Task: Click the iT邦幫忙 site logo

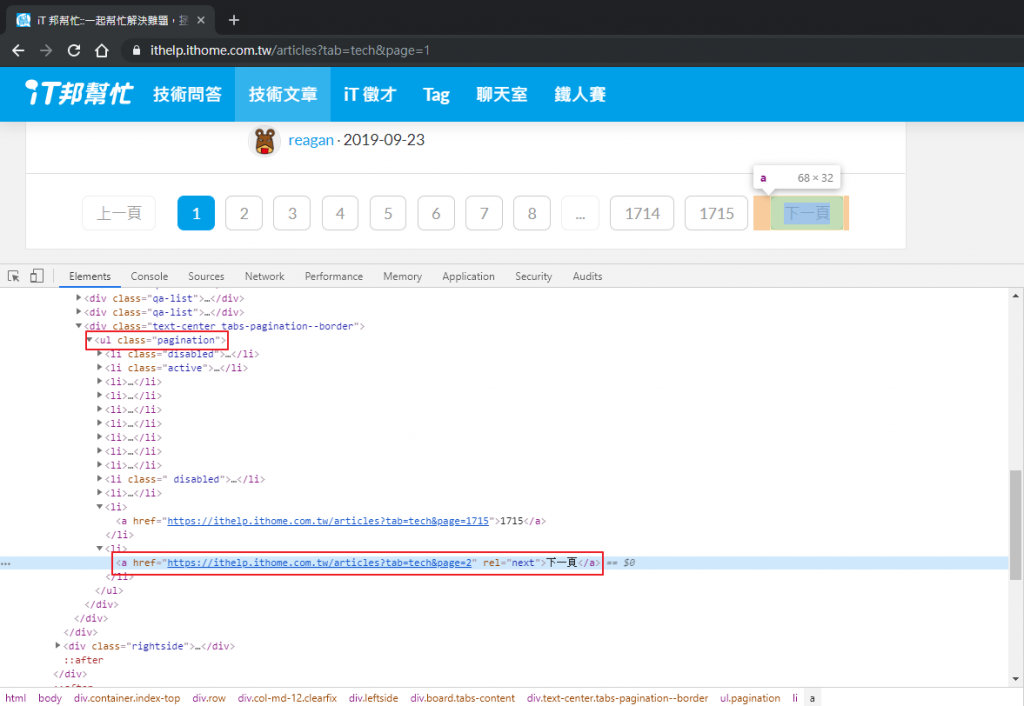Action: point(79,93)
